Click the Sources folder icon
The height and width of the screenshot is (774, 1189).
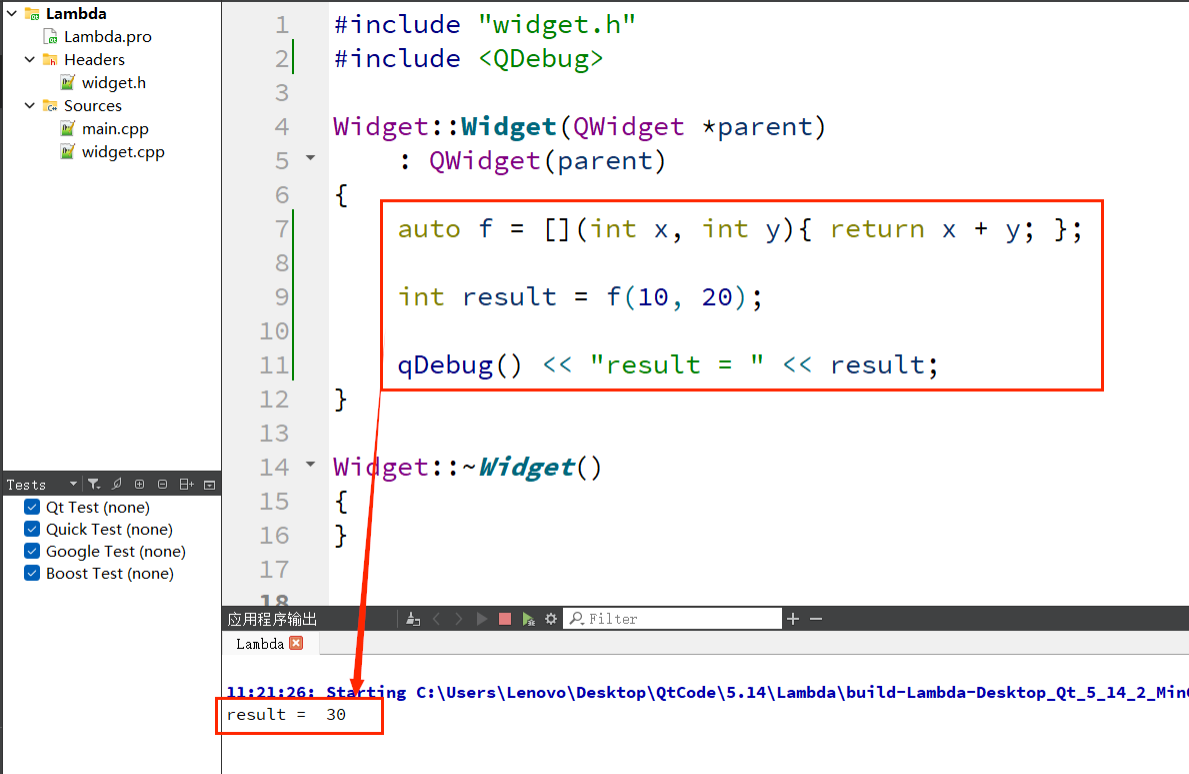point(50,105)
